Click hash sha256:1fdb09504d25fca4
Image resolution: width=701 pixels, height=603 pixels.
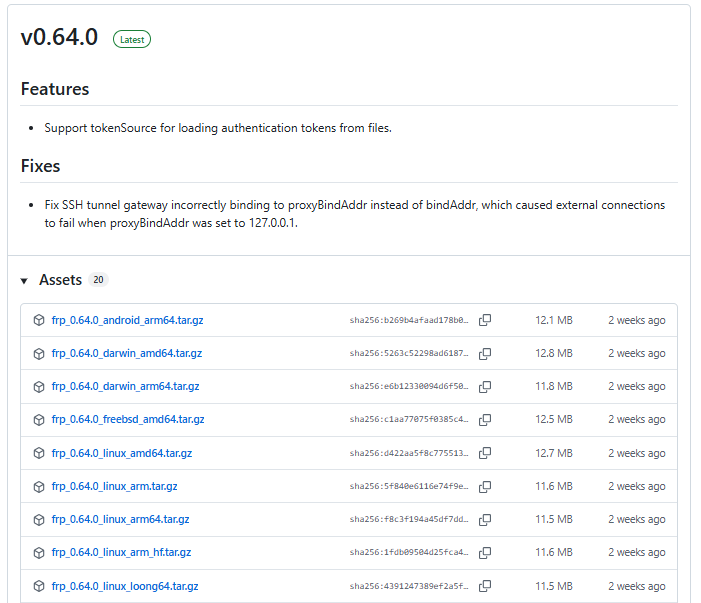(x=409, y=552)
